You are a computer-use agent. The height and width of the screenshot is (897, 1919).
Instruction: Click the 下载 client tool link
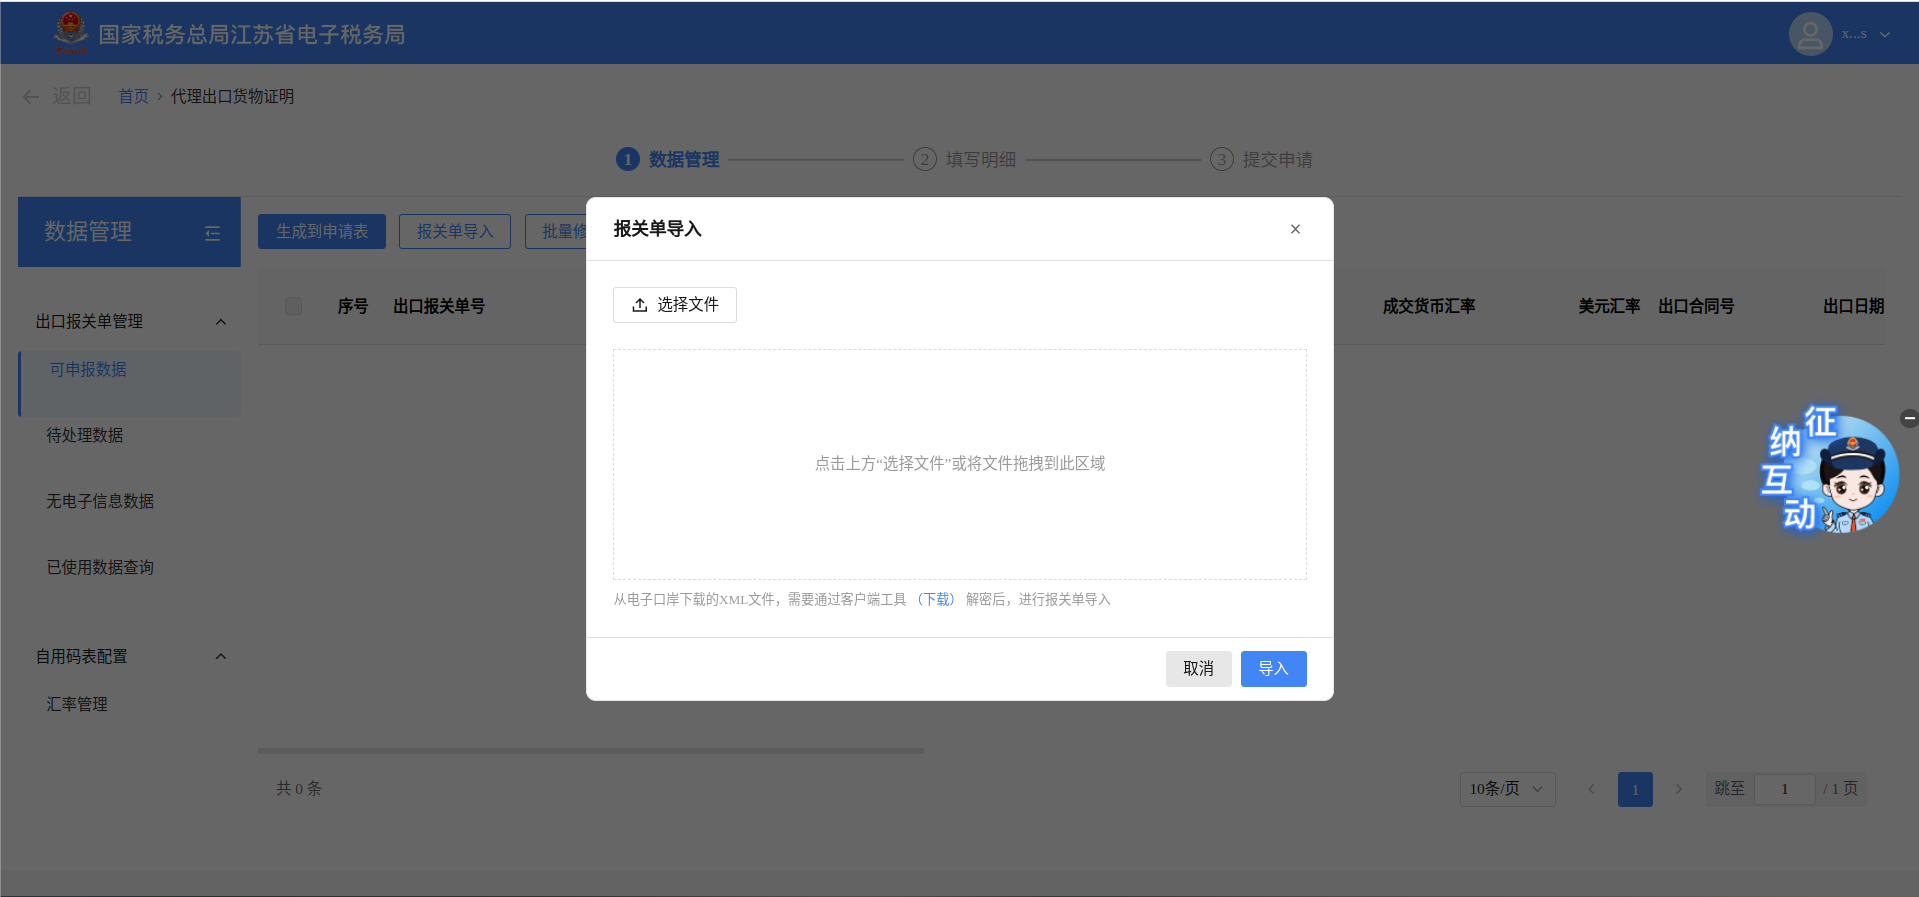click(x=936, y=599)
